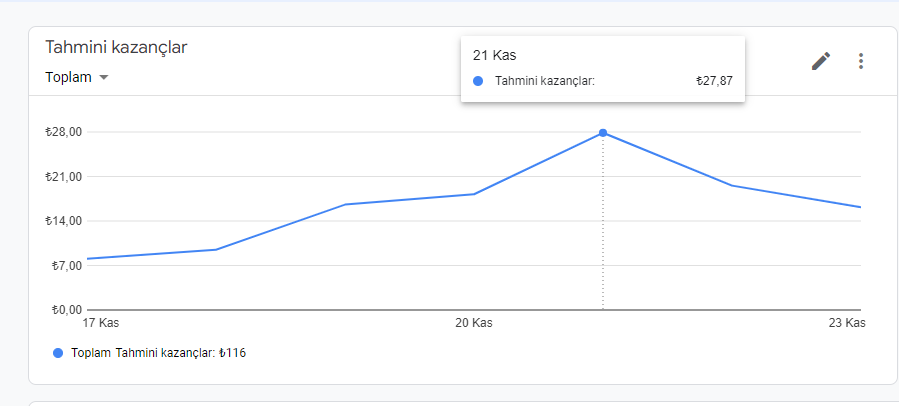Click the ₺14,00 y-axis label
Viewport: 899px width, 406px height.
tap(62, 221)
